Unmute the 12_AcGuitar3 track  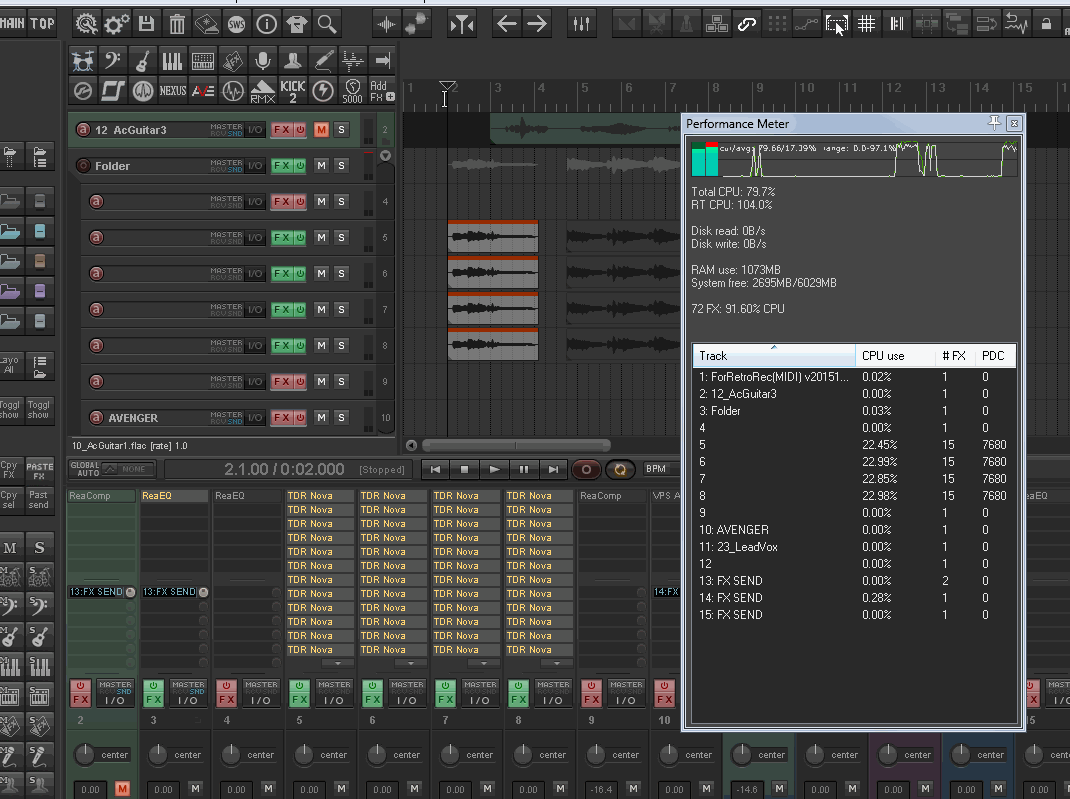tap(321, 130)
